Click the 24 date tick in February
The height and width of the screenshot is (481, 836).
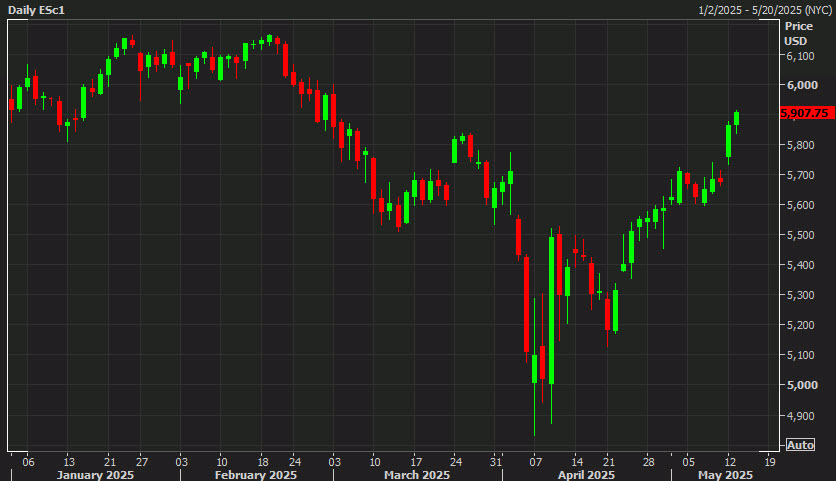(x=294, y=462)
